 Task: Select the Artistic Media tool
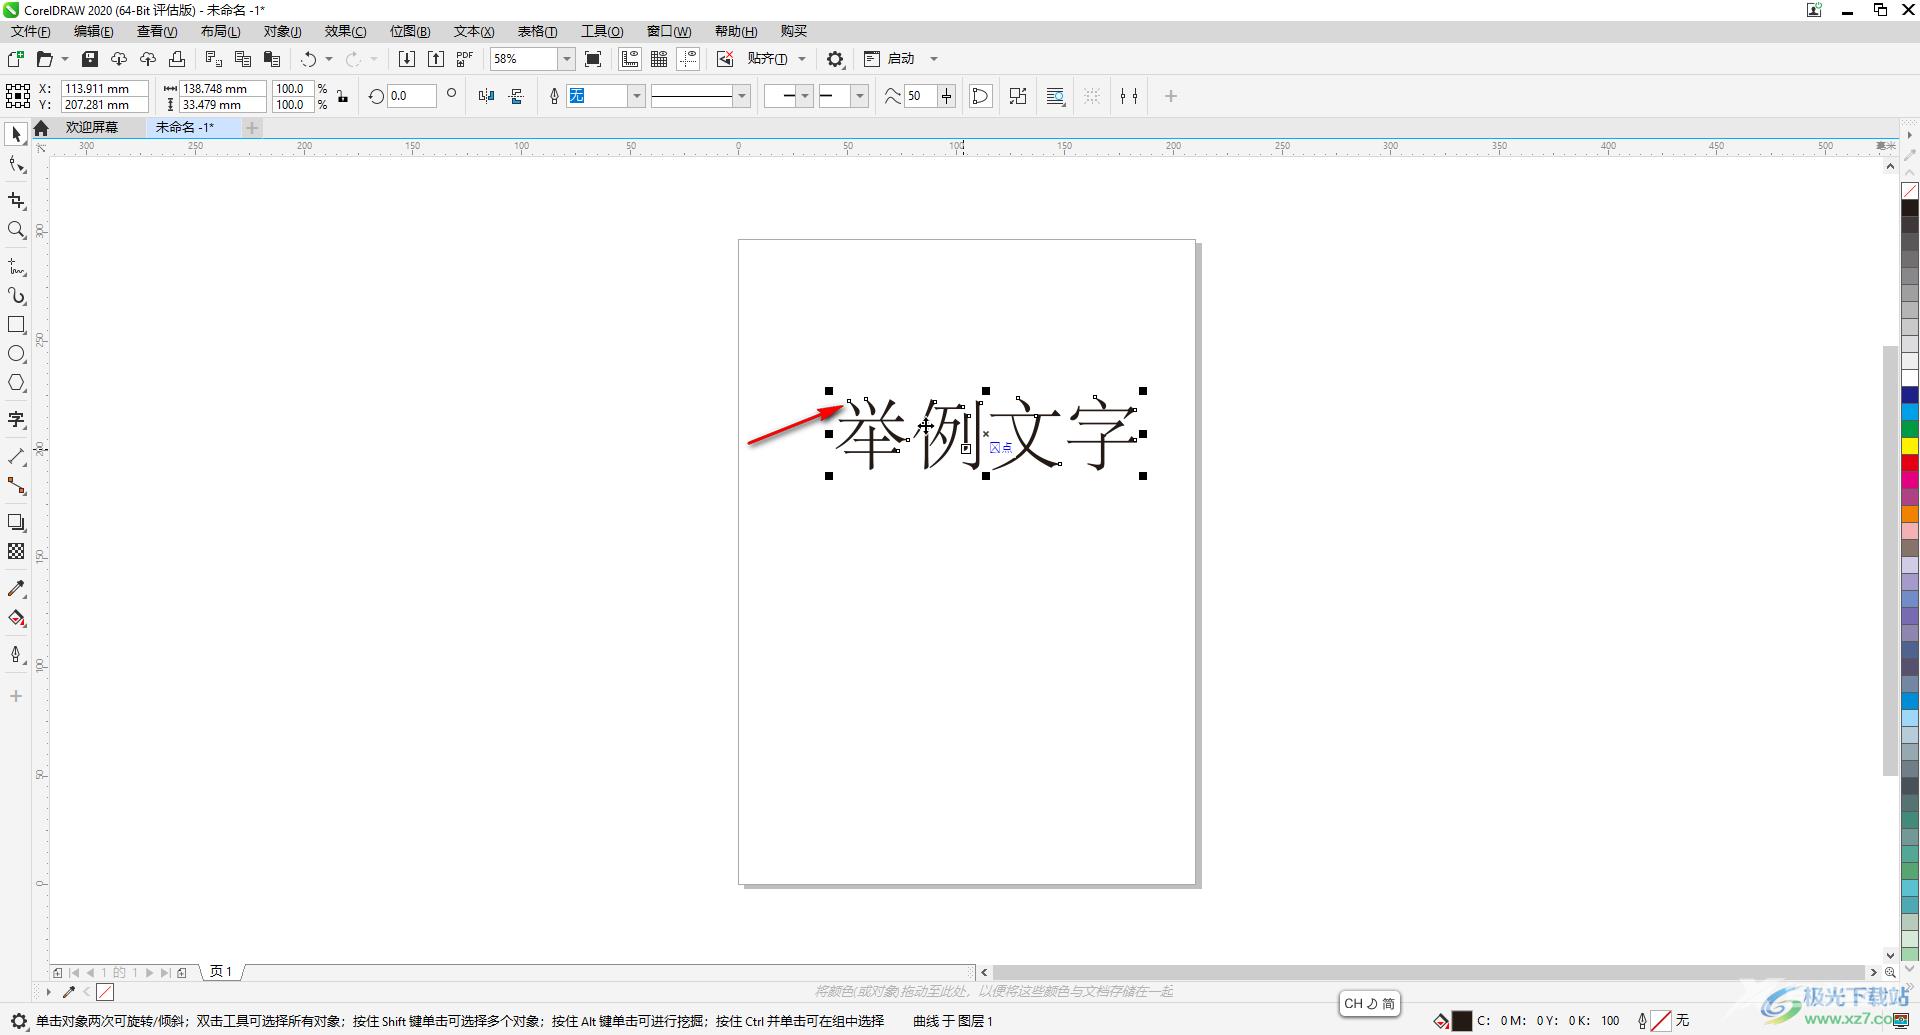[16, 296]
